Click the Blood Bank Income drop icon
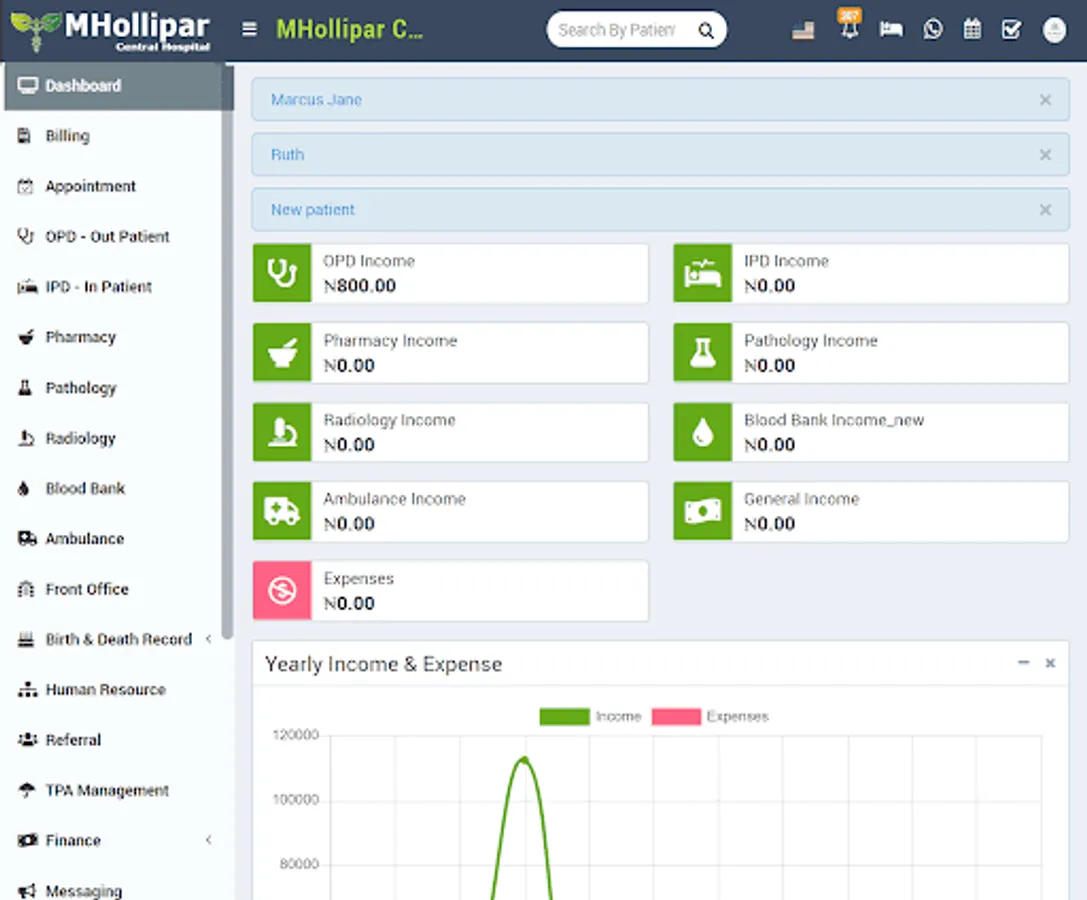Image resolution: width=1087 pixels, height=900 pixels. (x=702, y=432)
